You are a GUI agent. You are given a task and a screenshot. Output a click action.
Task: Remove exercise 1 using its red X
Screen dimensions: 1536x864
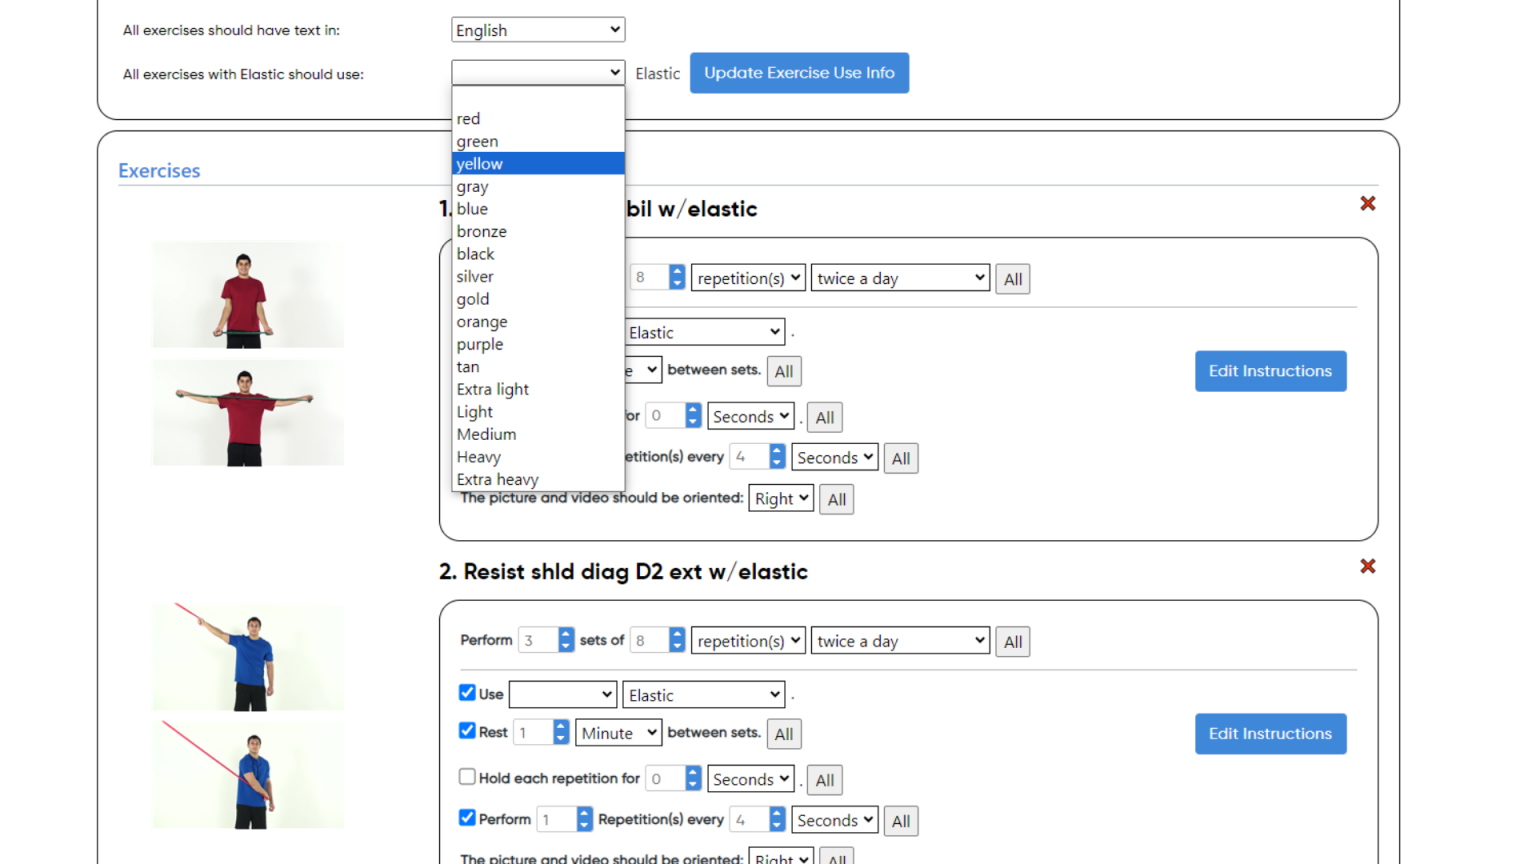[x=1367, y=203]
